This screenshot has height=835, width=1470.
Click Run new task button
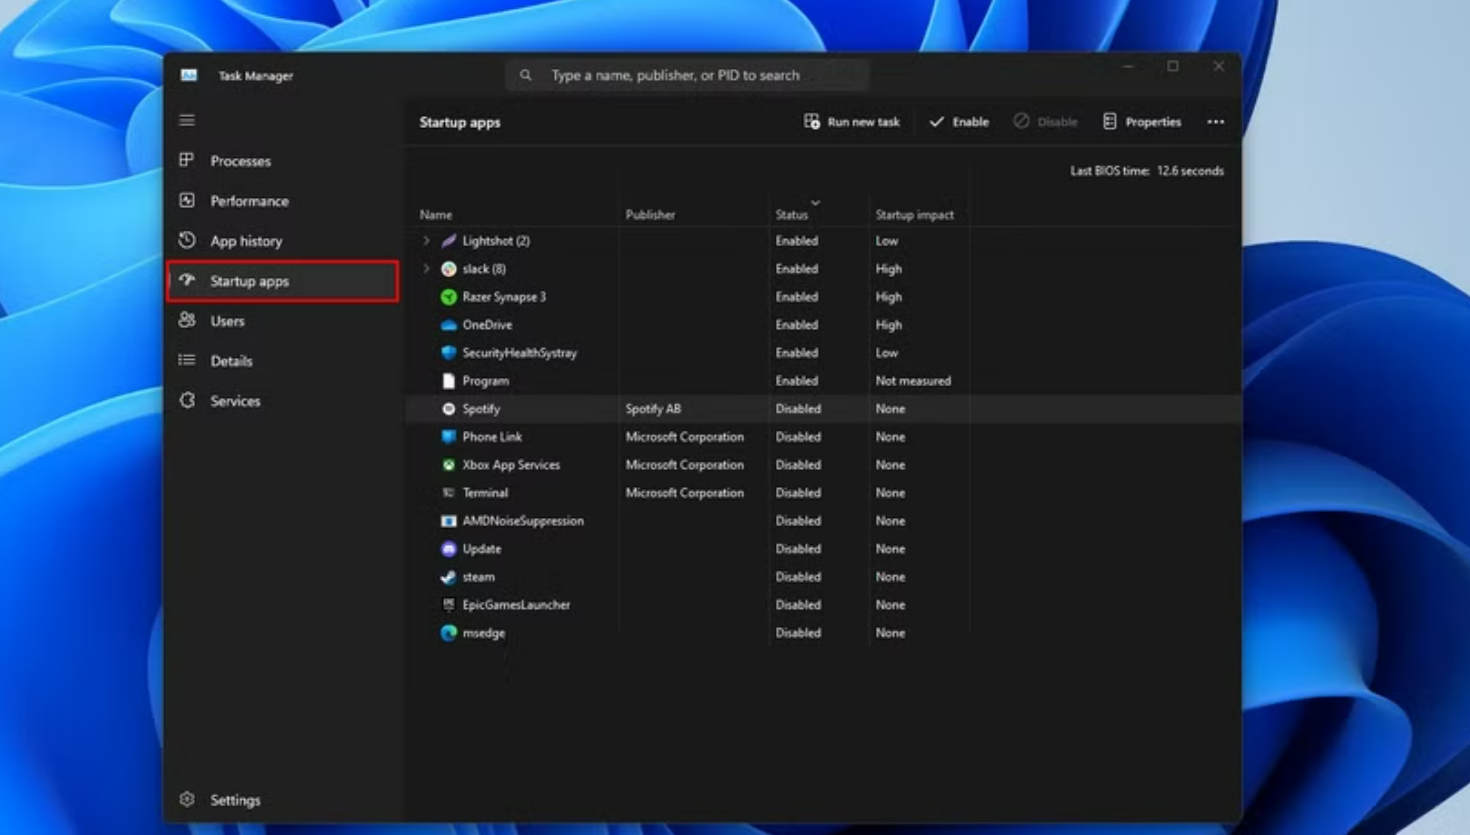pyautogui.click(x=852, y=122)
